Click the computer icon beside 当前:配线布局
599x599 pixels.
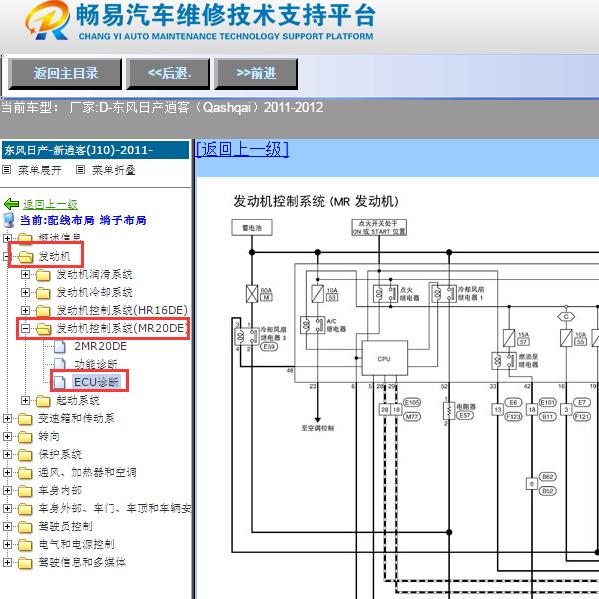tap(9, 221)
